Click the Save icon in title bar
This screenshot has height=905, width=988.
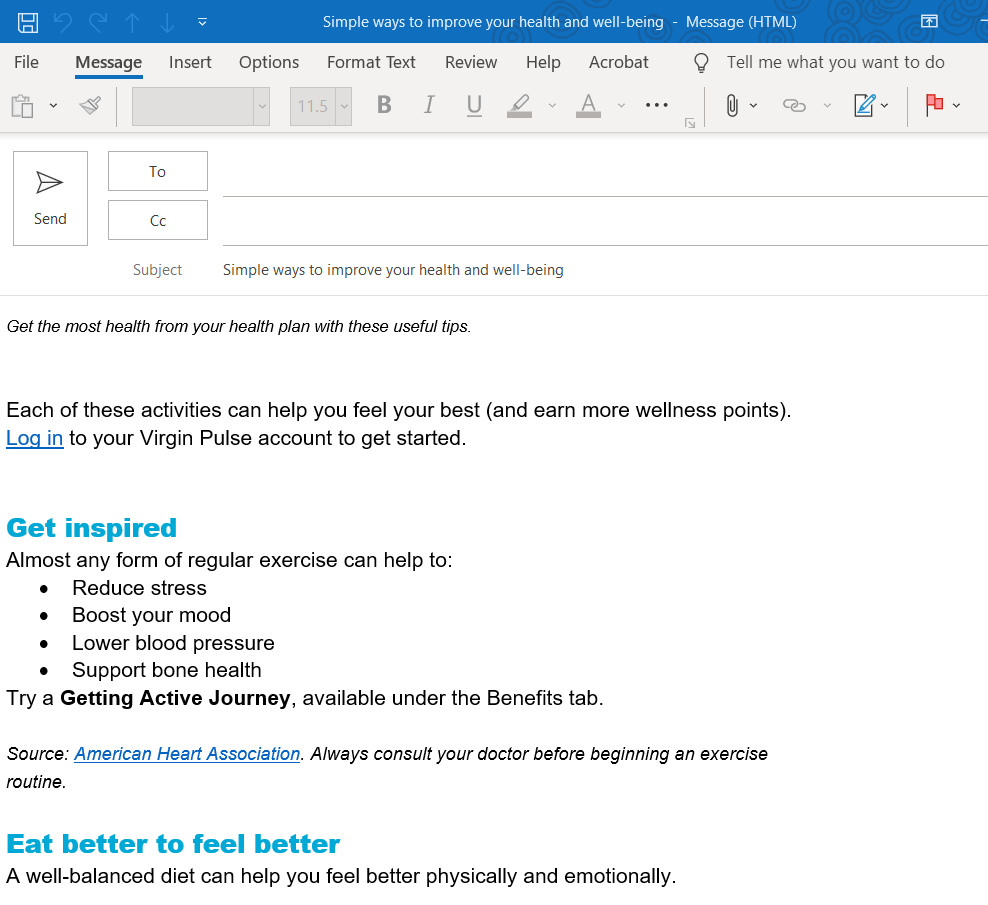[28, 21]
